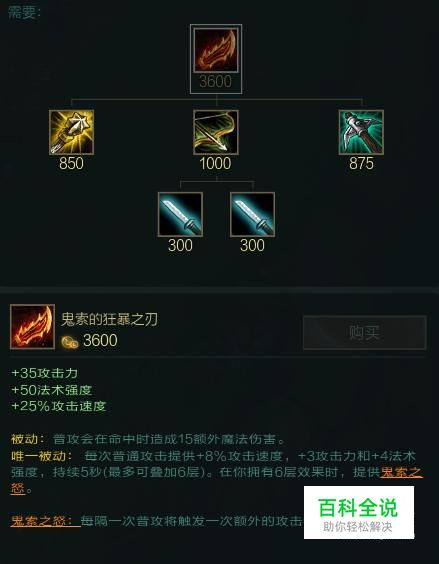Screen dimensions: 439x564
Task: Click the item name 鬼索的狂暴之刃
Action: point(109,319)
